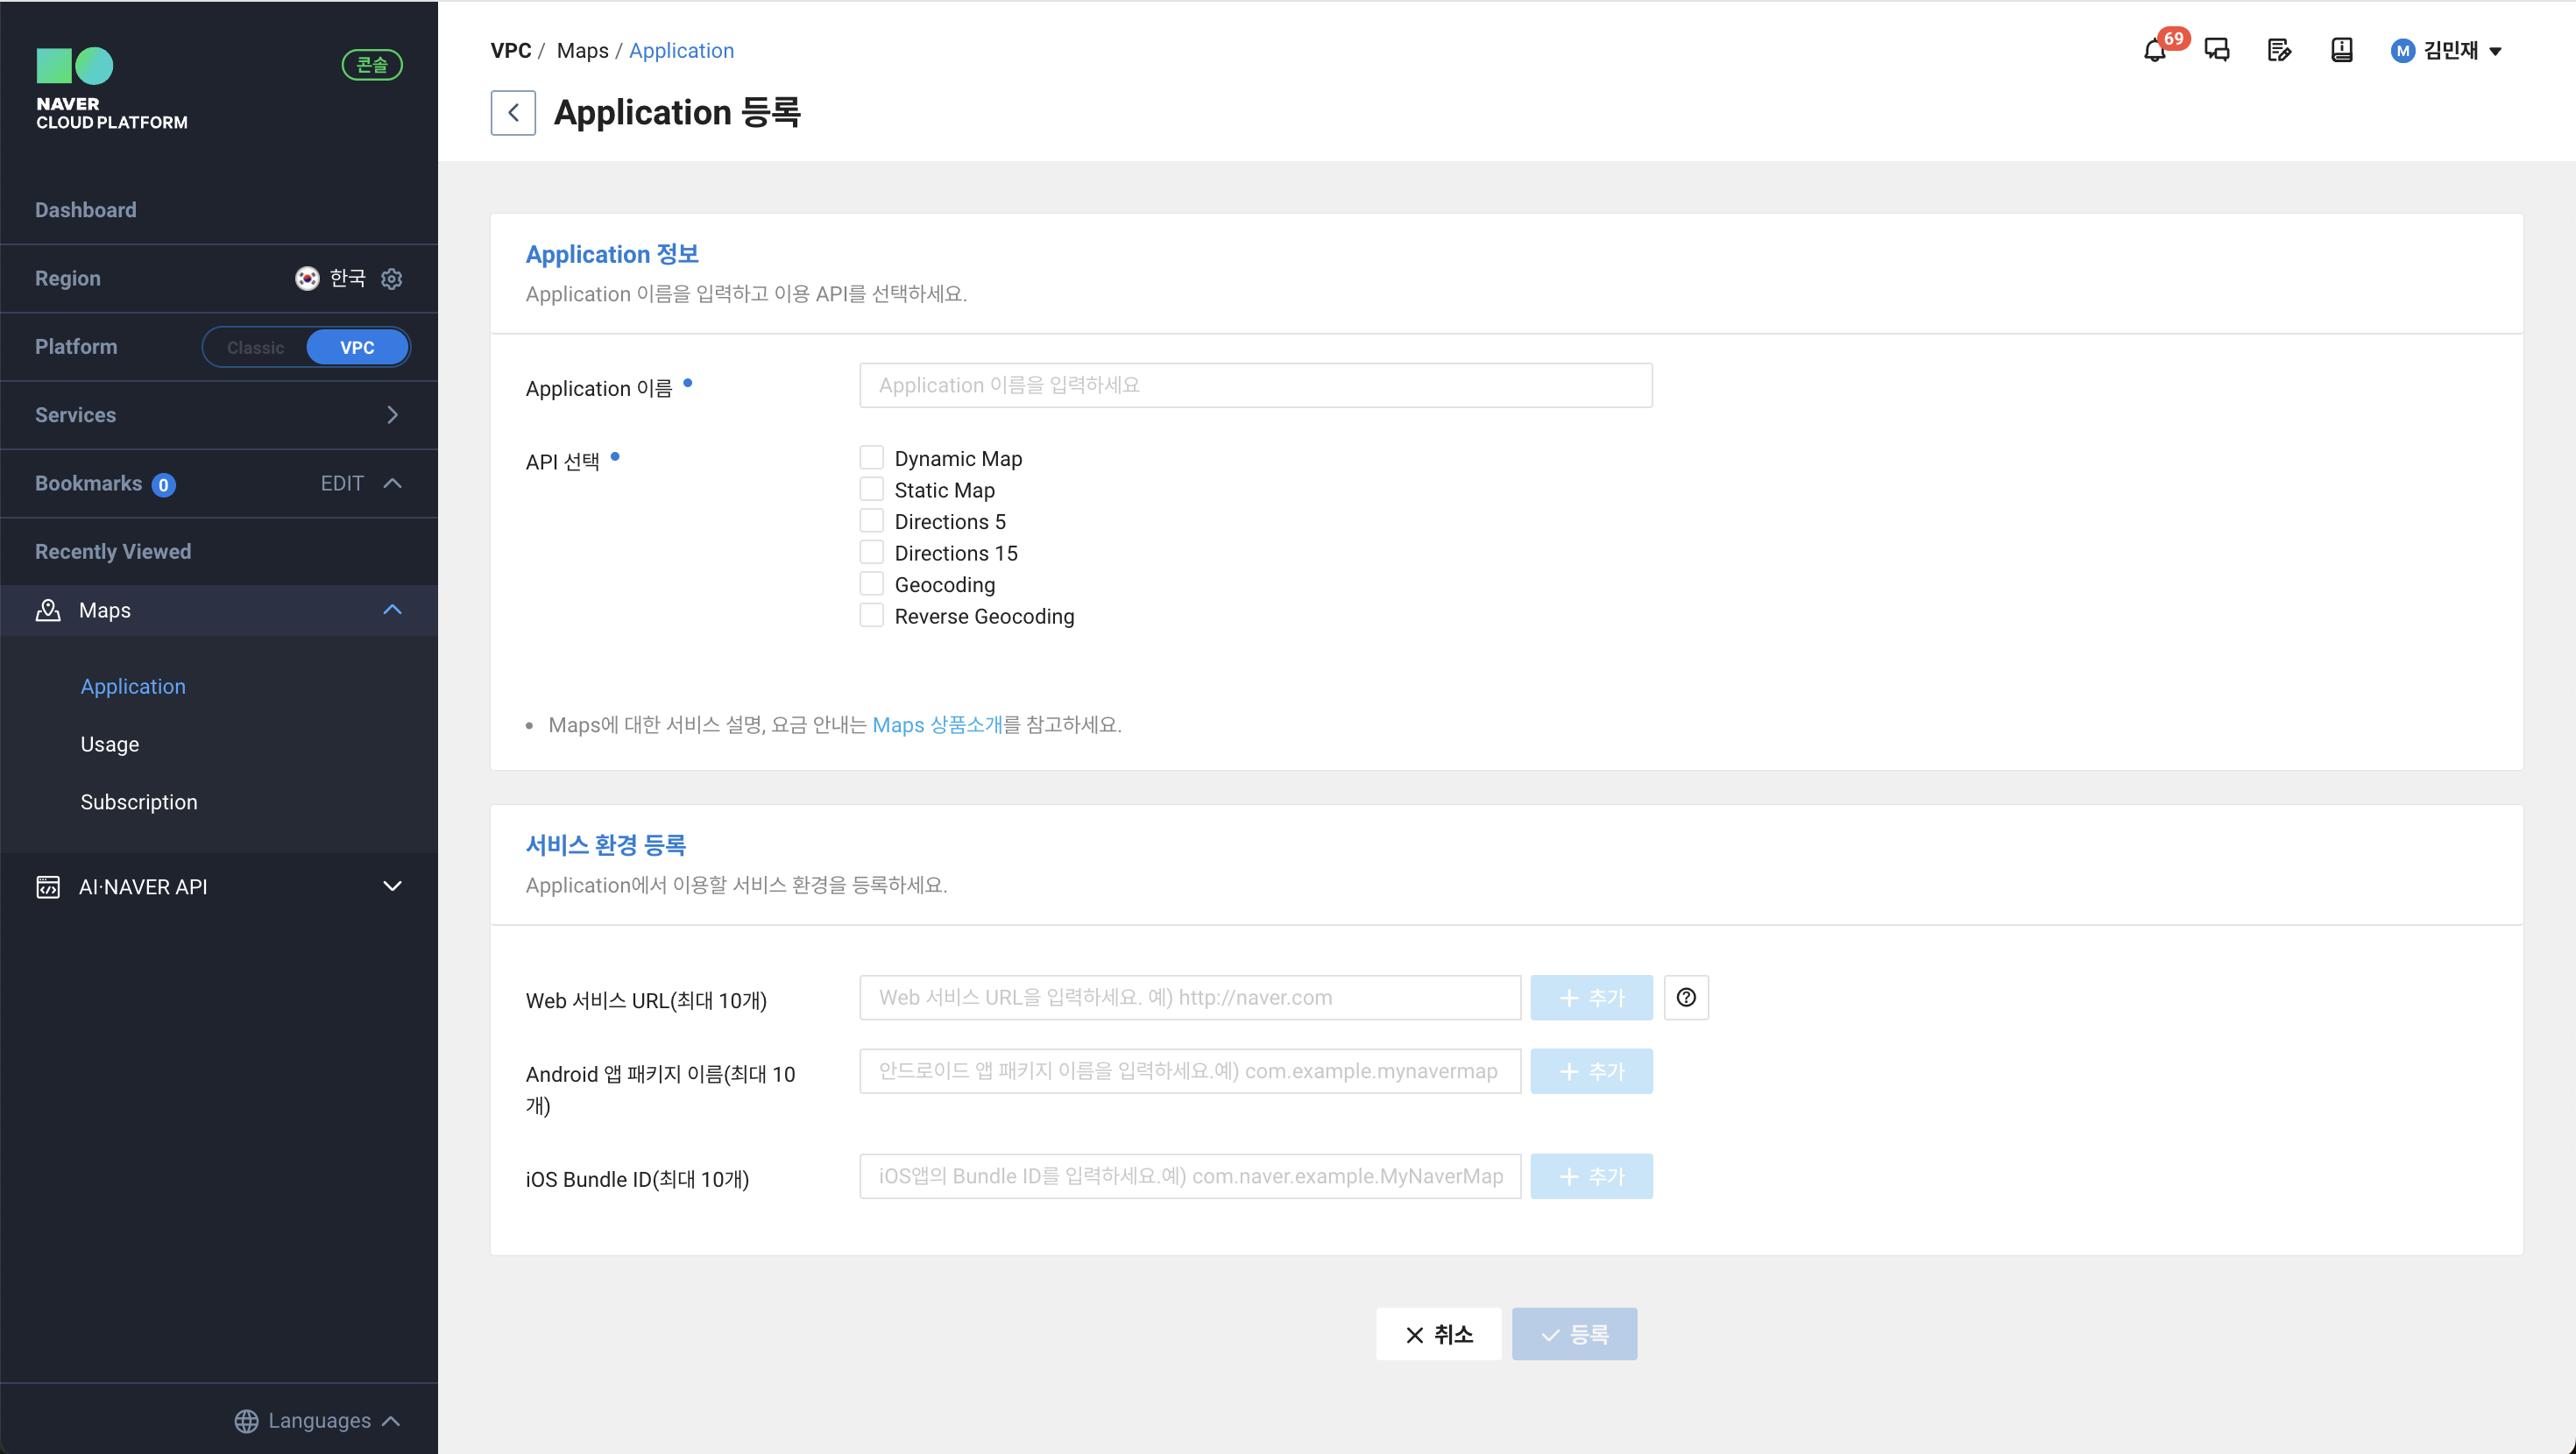Switch Platform toggle to Classic
Screen dimensions: 2576x1454
[x=255, y=348]
